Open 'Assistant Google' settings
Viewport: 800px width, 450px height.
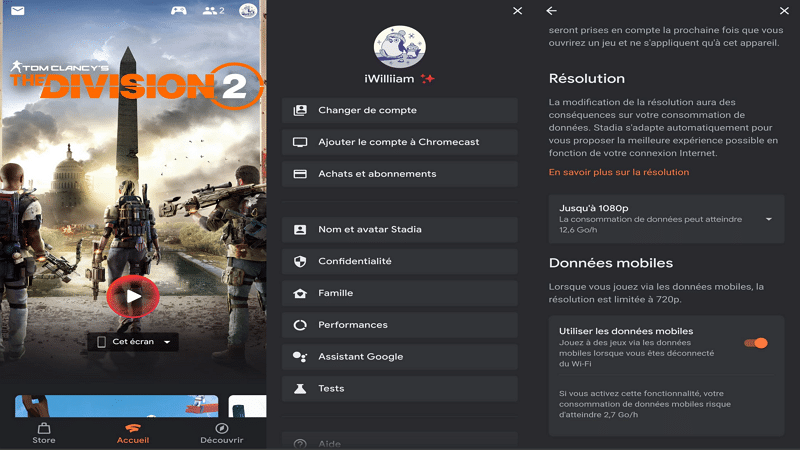click(399, 357)
